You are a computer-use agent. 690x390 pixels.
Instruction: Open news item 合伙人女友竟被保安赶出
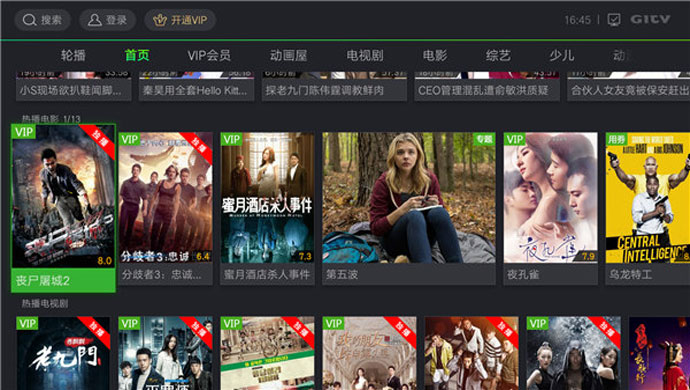pos(628,87)
